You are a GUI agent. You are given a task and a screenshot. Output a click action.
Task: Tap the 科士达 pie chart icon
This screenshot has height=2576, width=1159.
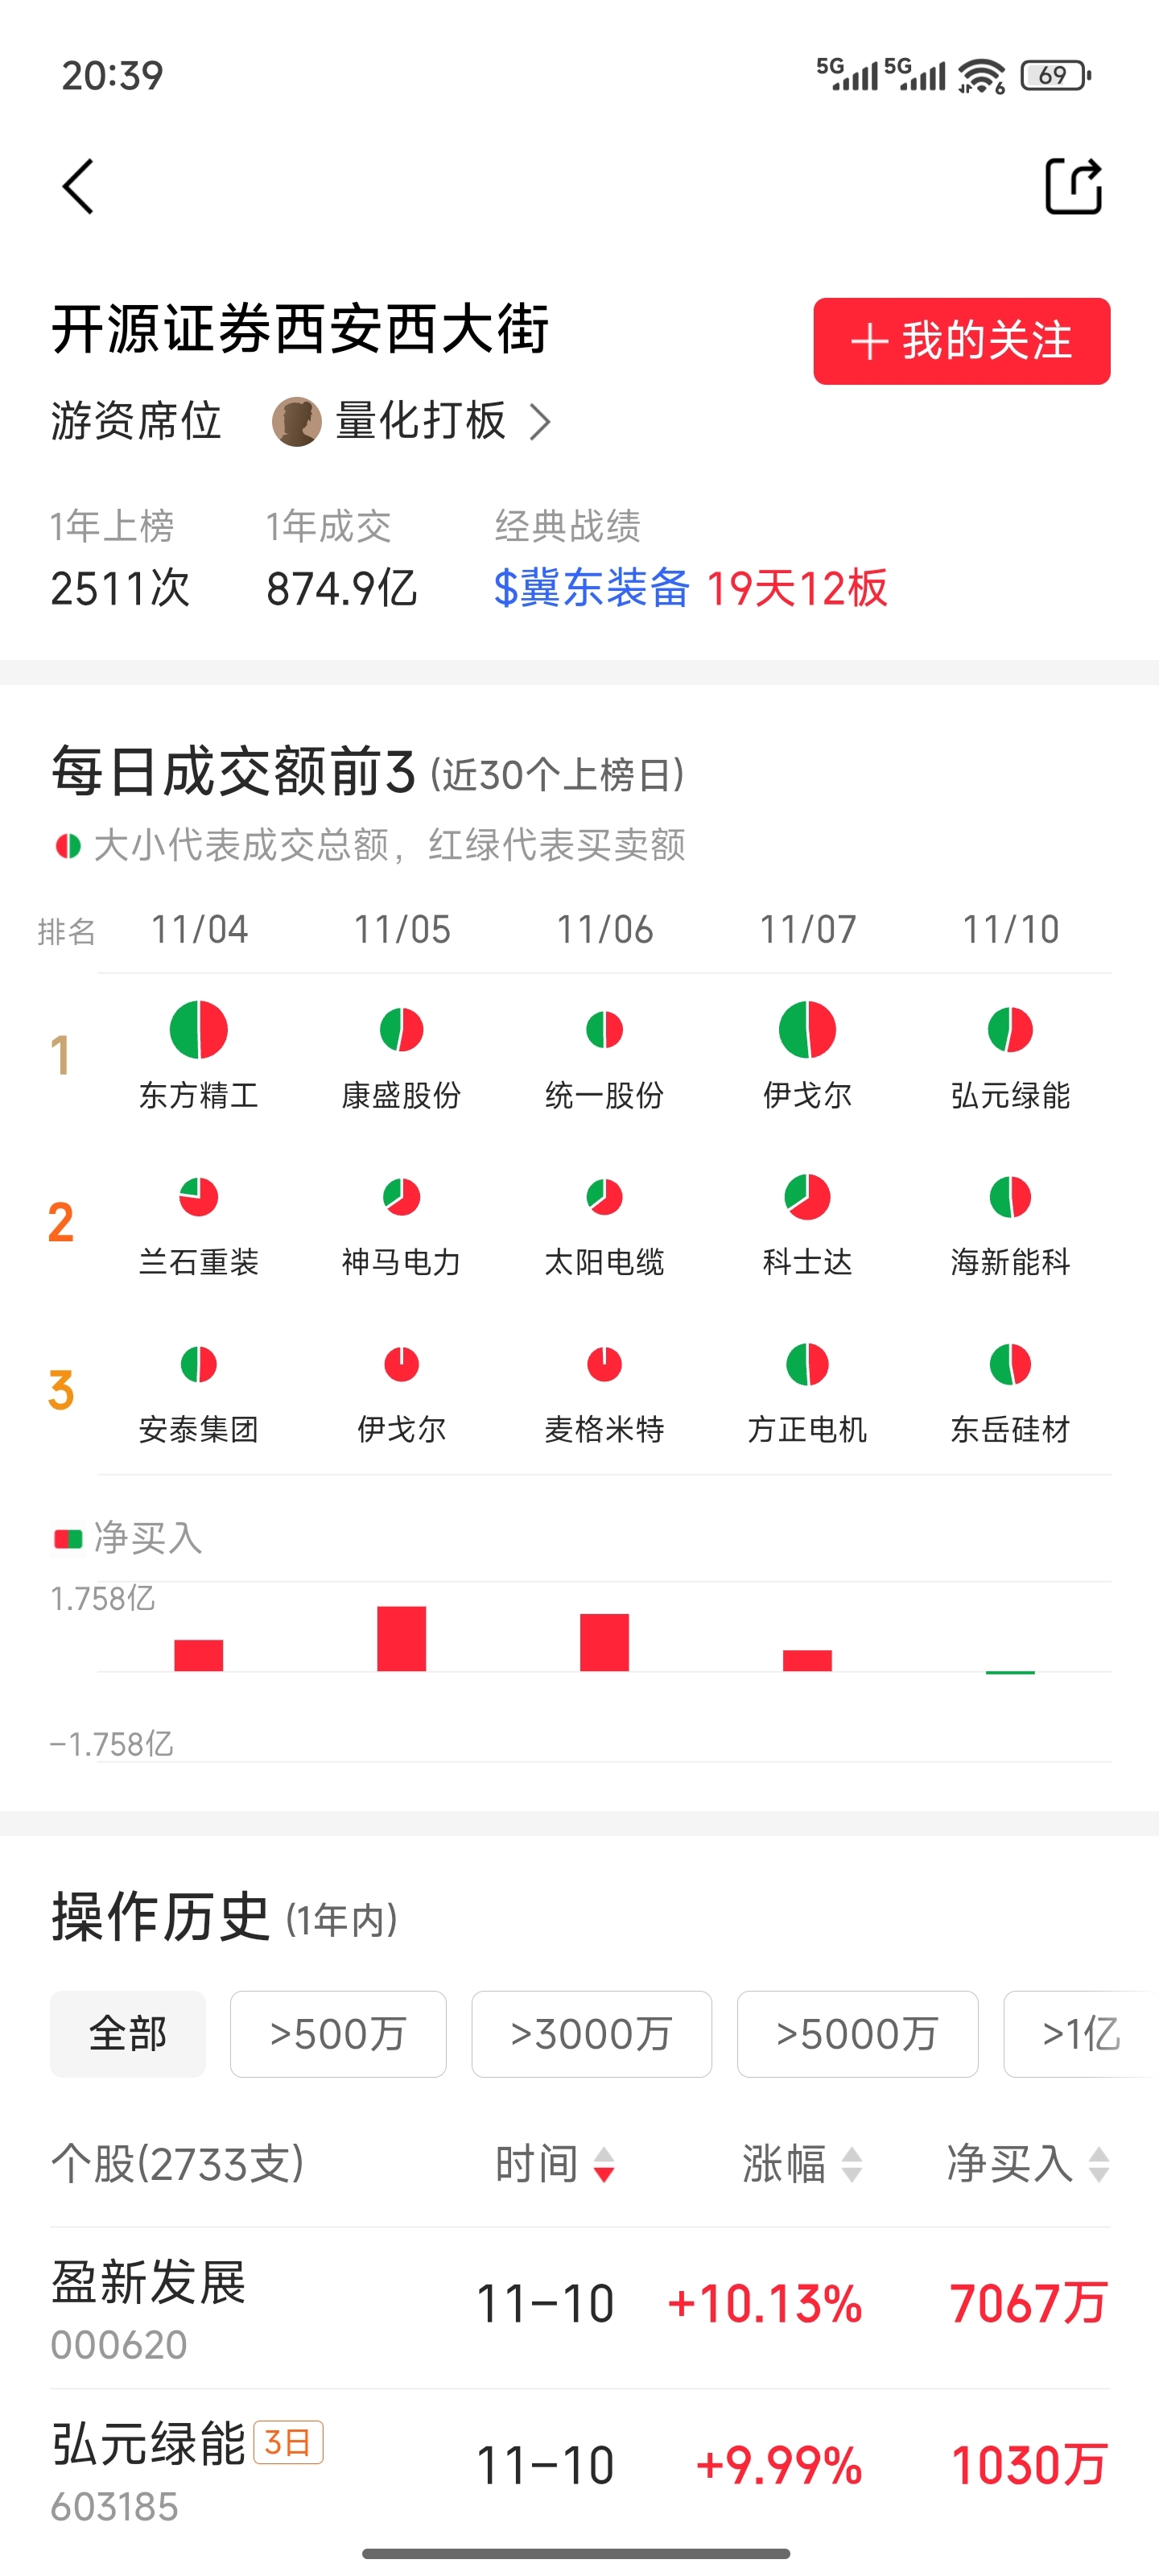[807, 1196]
